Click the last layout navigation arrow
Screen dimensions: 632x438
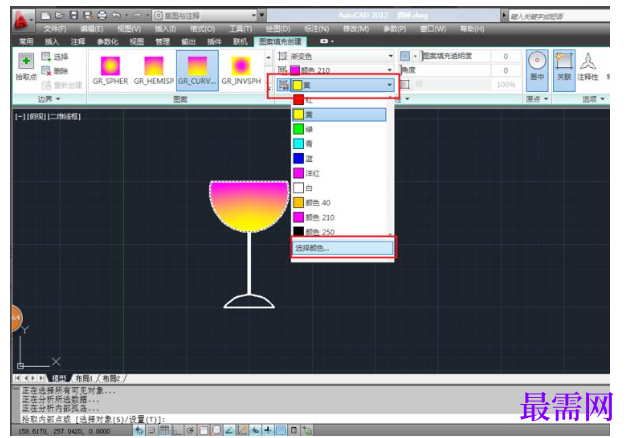(x=42, y=378)
